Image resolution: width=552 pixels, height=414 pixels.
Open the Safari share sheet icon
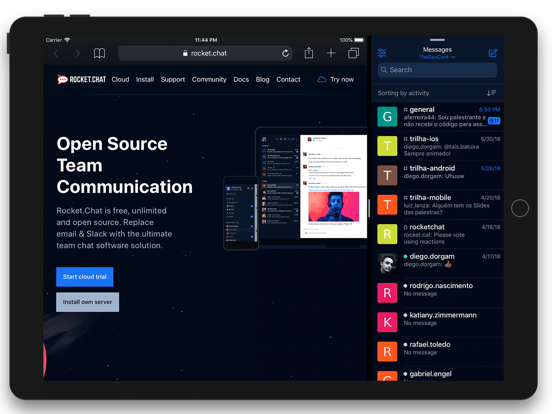(309, 53)
